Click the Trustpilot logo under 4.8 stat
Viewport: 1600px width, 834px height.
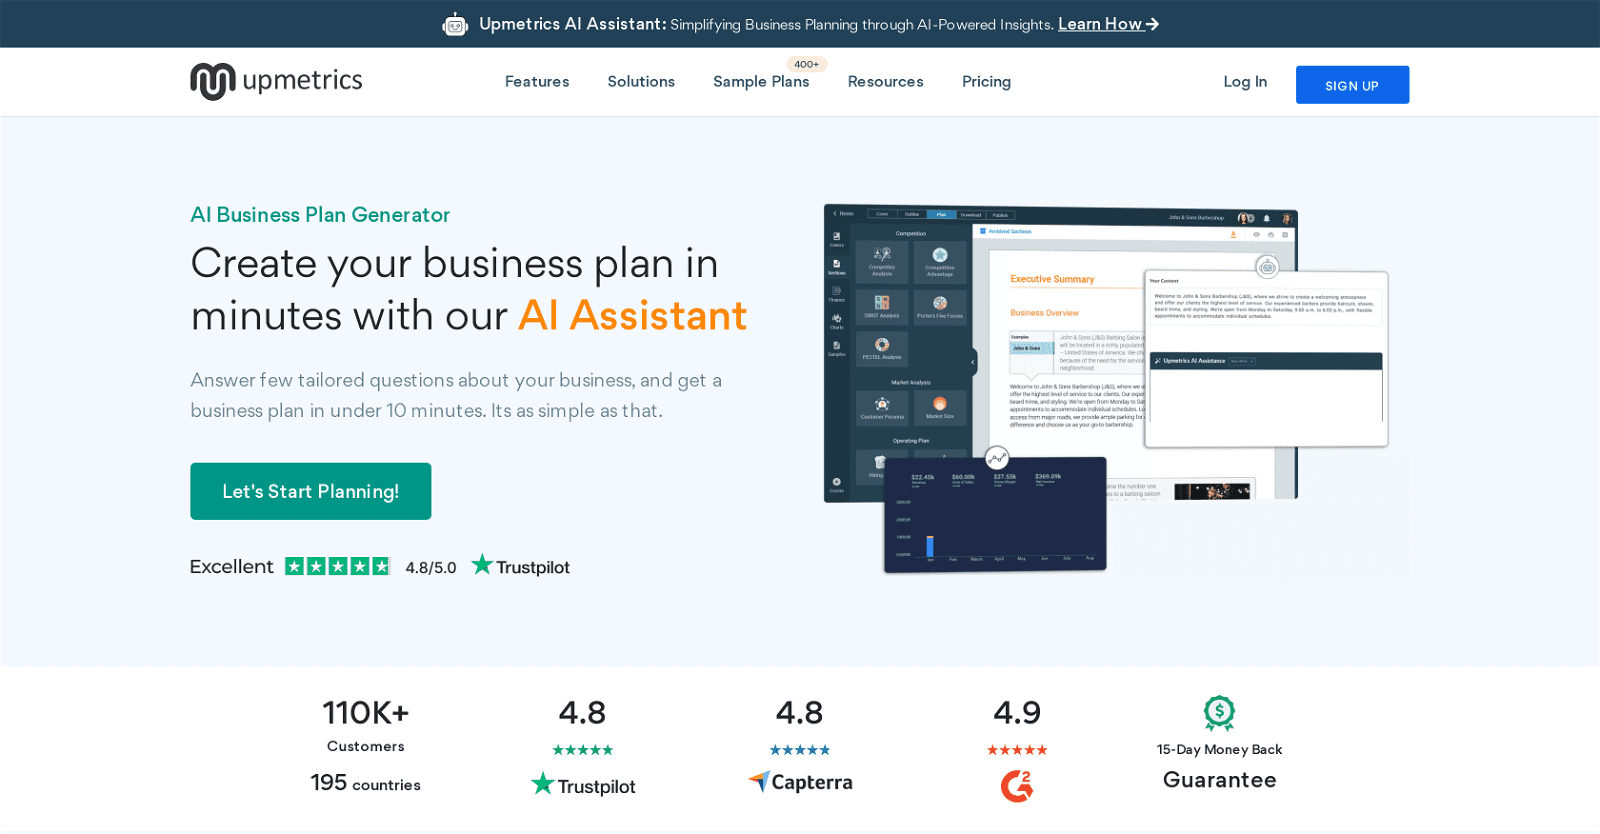(583, 785)
